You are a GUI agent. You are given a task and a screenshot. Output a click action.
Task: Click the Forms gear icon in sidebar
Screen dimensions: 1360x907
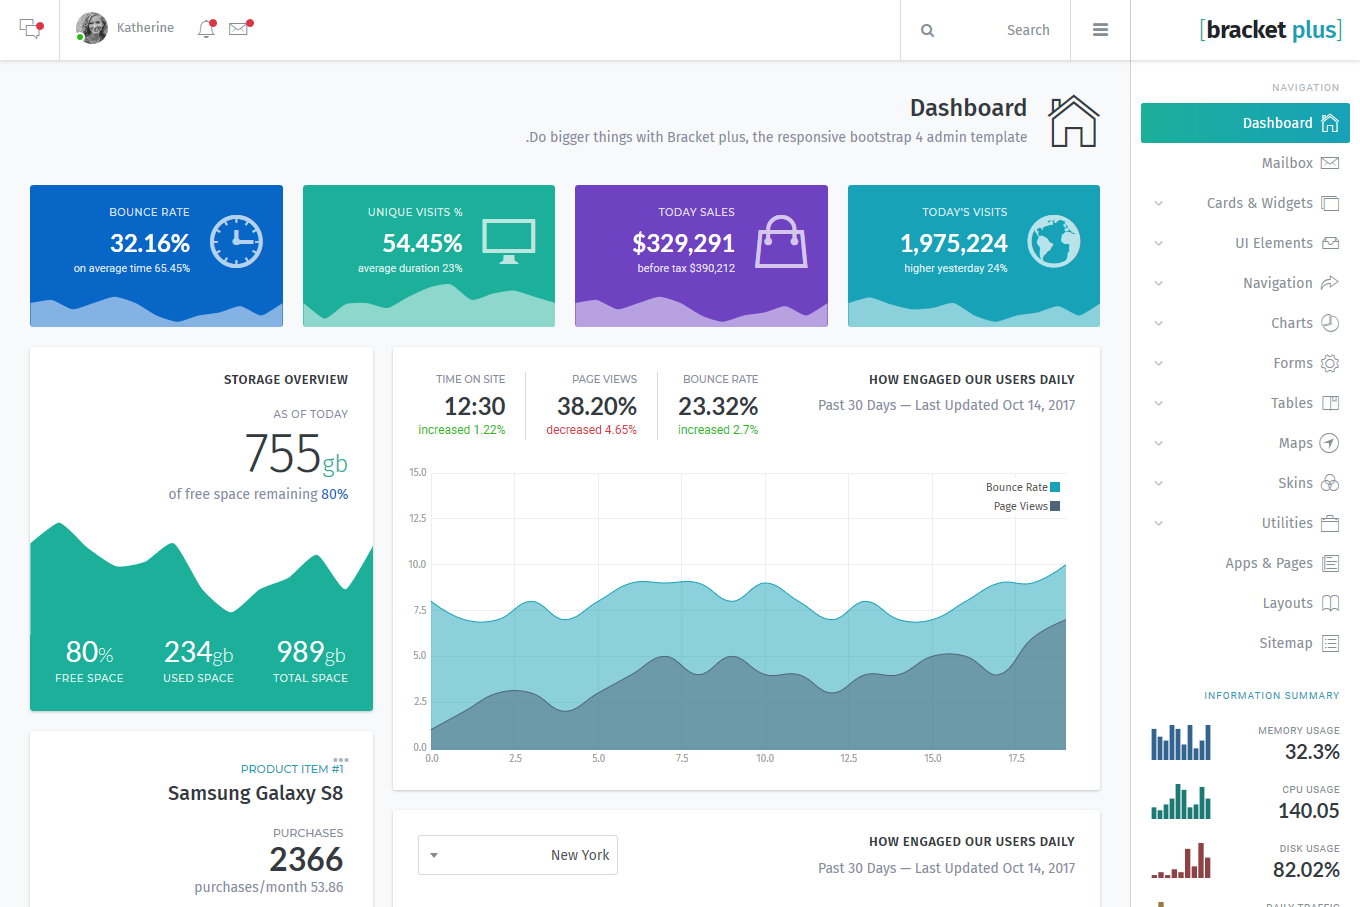[1329, 363]
